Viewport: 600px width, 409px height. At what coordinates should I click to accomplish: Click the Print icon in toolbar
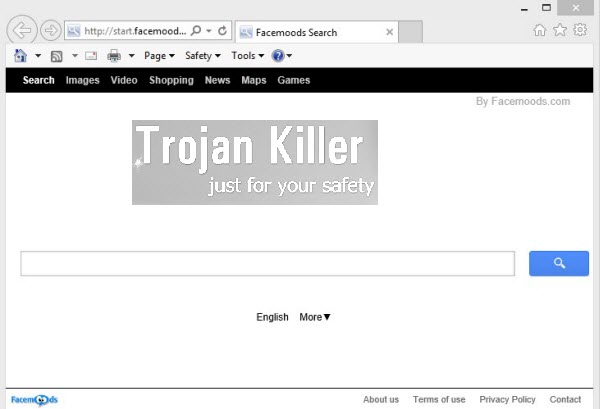coord(114,56)
